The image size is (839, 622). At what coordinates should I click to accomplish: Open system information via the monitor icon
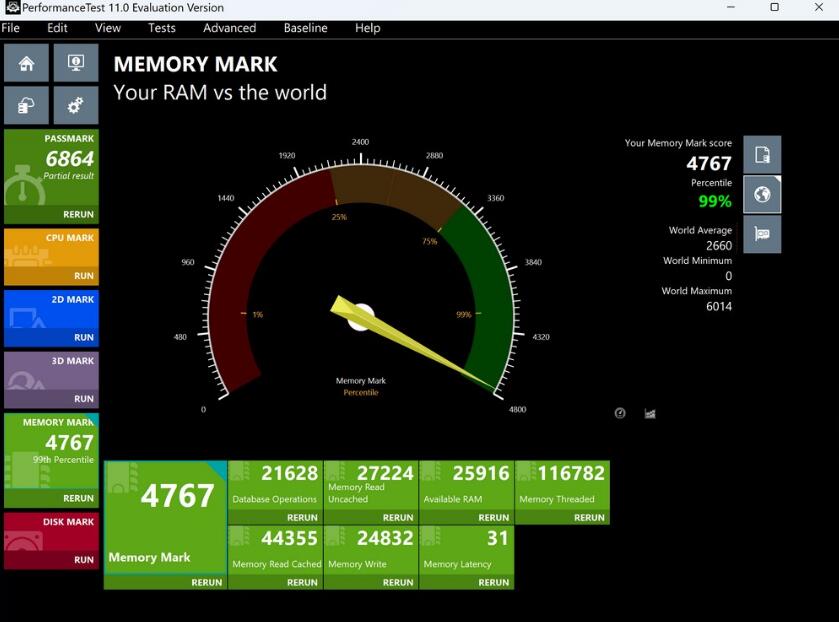76,62
